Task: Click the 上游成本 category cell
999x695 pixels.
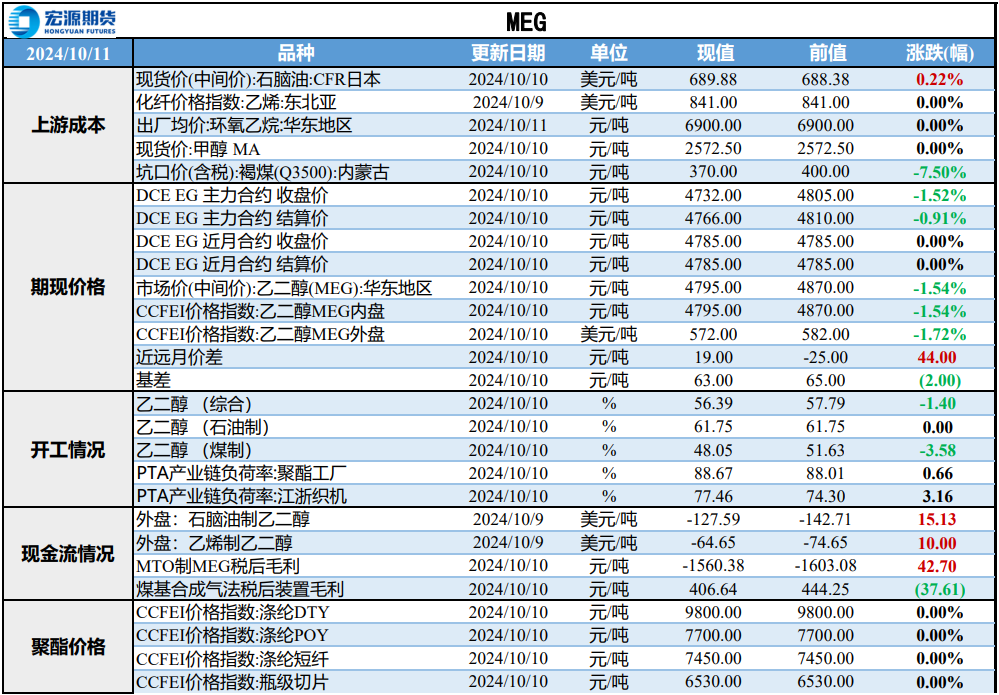Action: [68, 125]
